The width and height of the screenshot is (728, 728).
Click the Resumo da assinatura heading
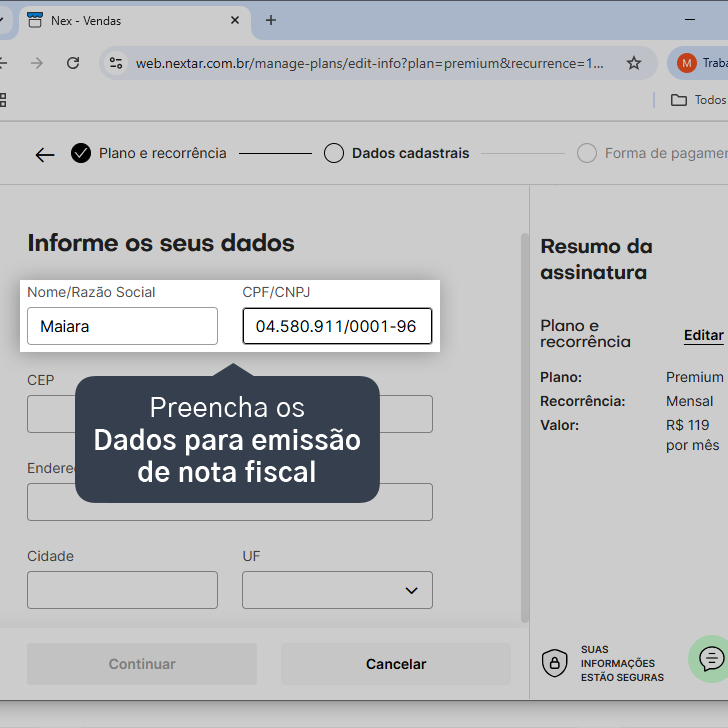(x=597, y=259)
